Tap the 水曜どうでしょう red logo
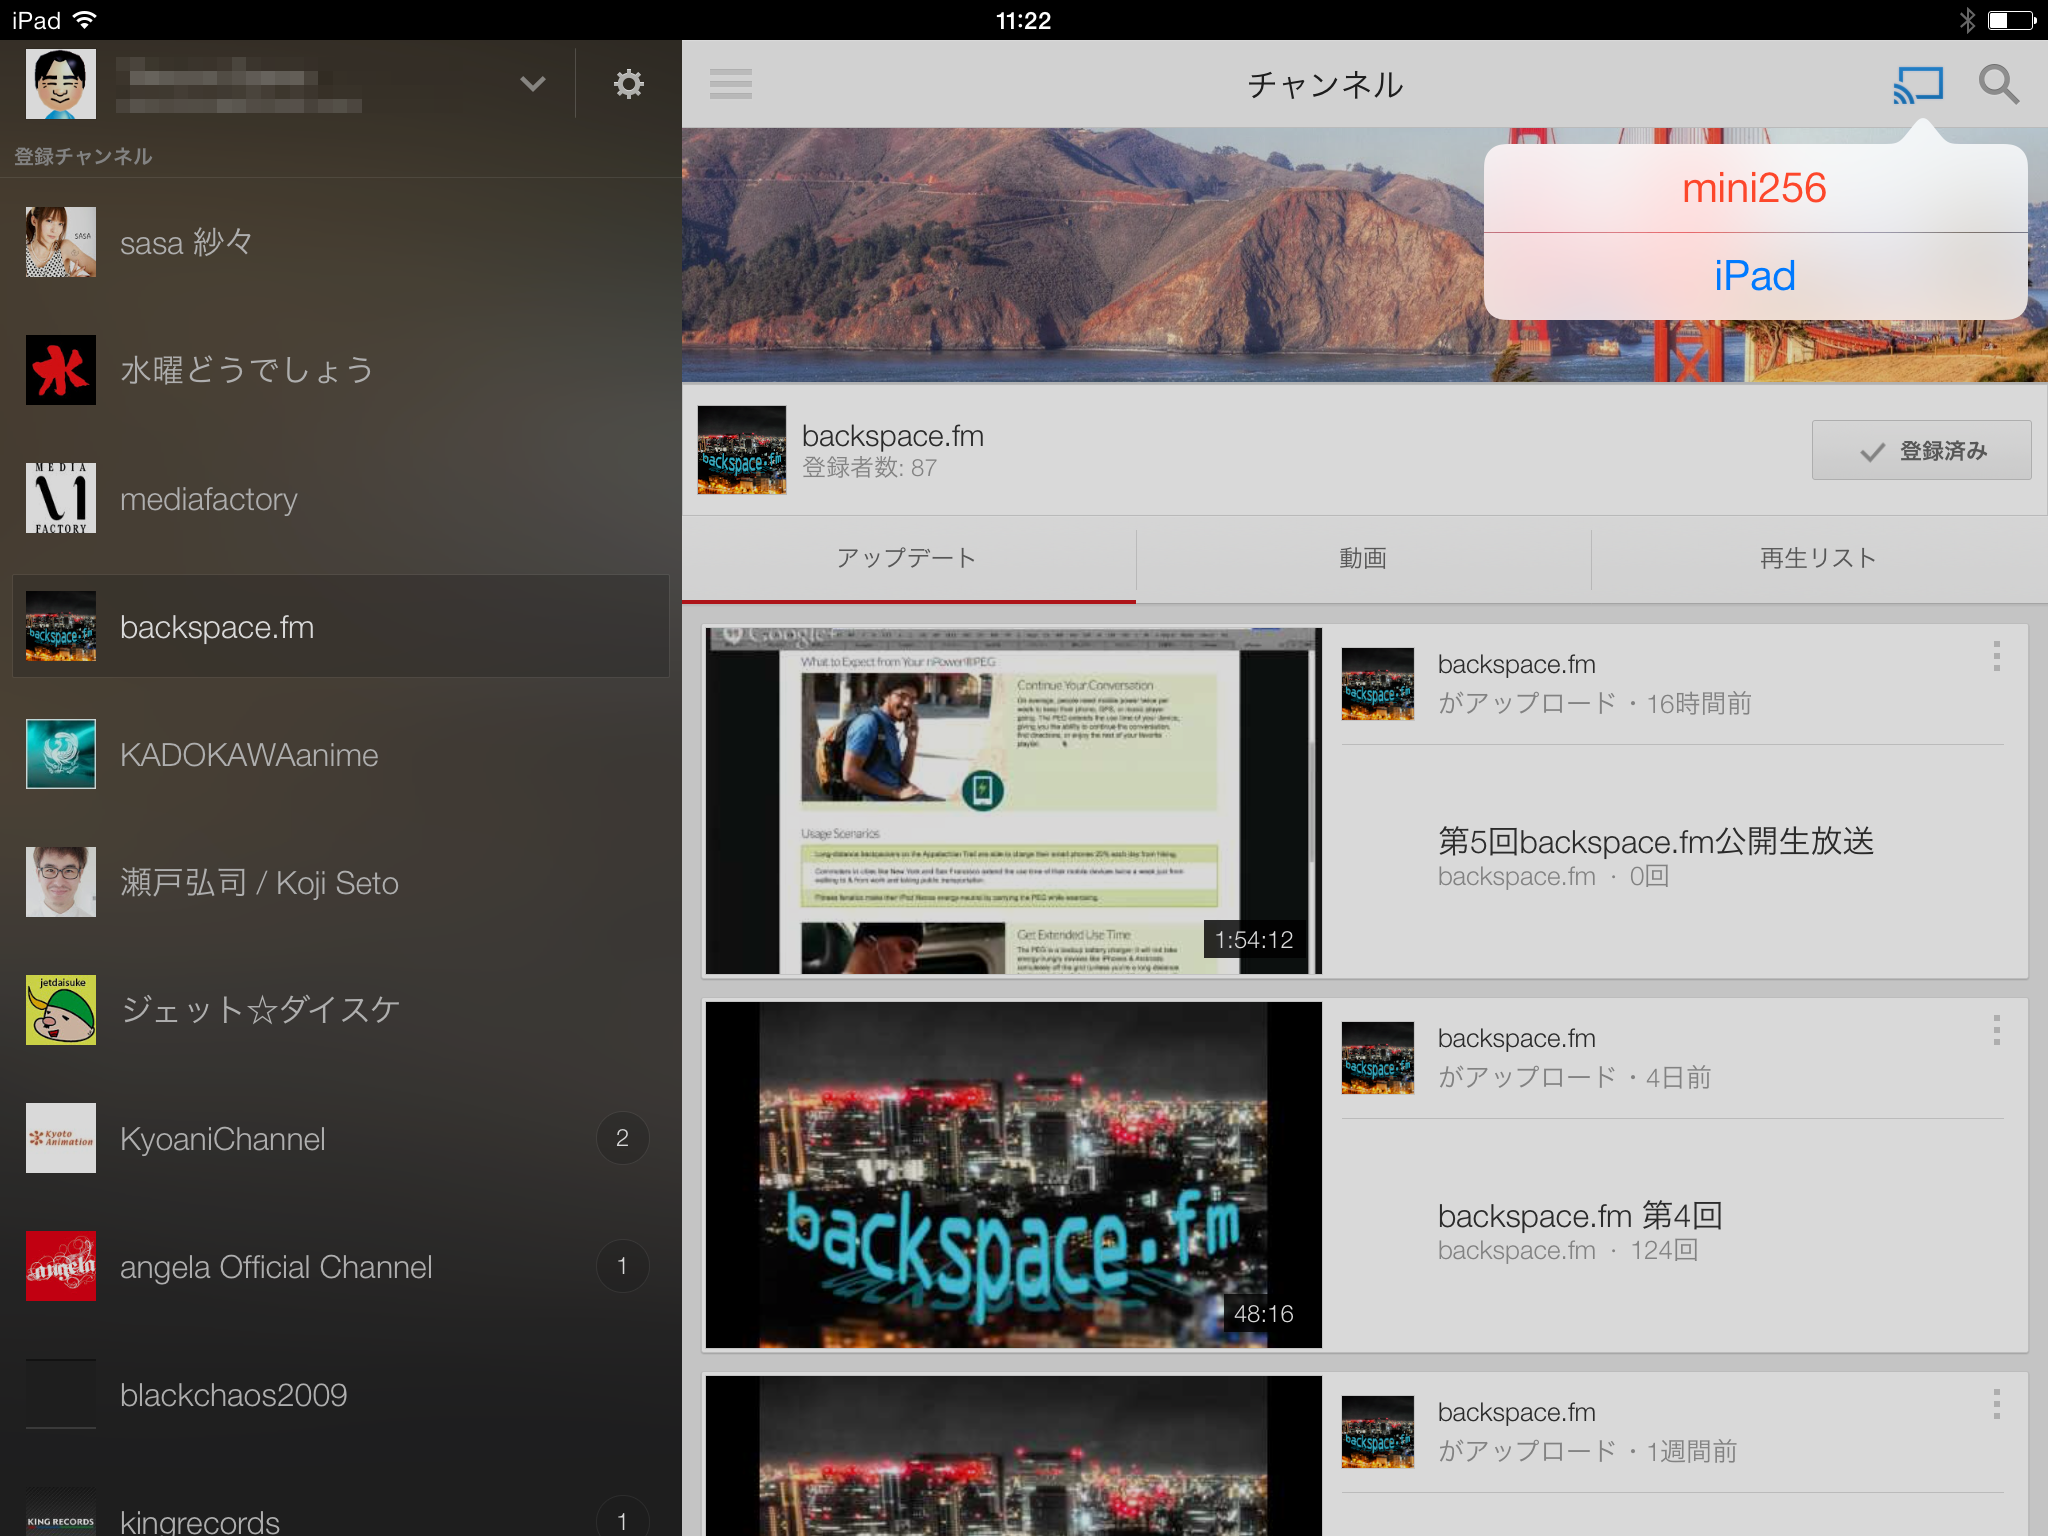Viewport: 2048px width, 1536px height. [x=61, y=370]
